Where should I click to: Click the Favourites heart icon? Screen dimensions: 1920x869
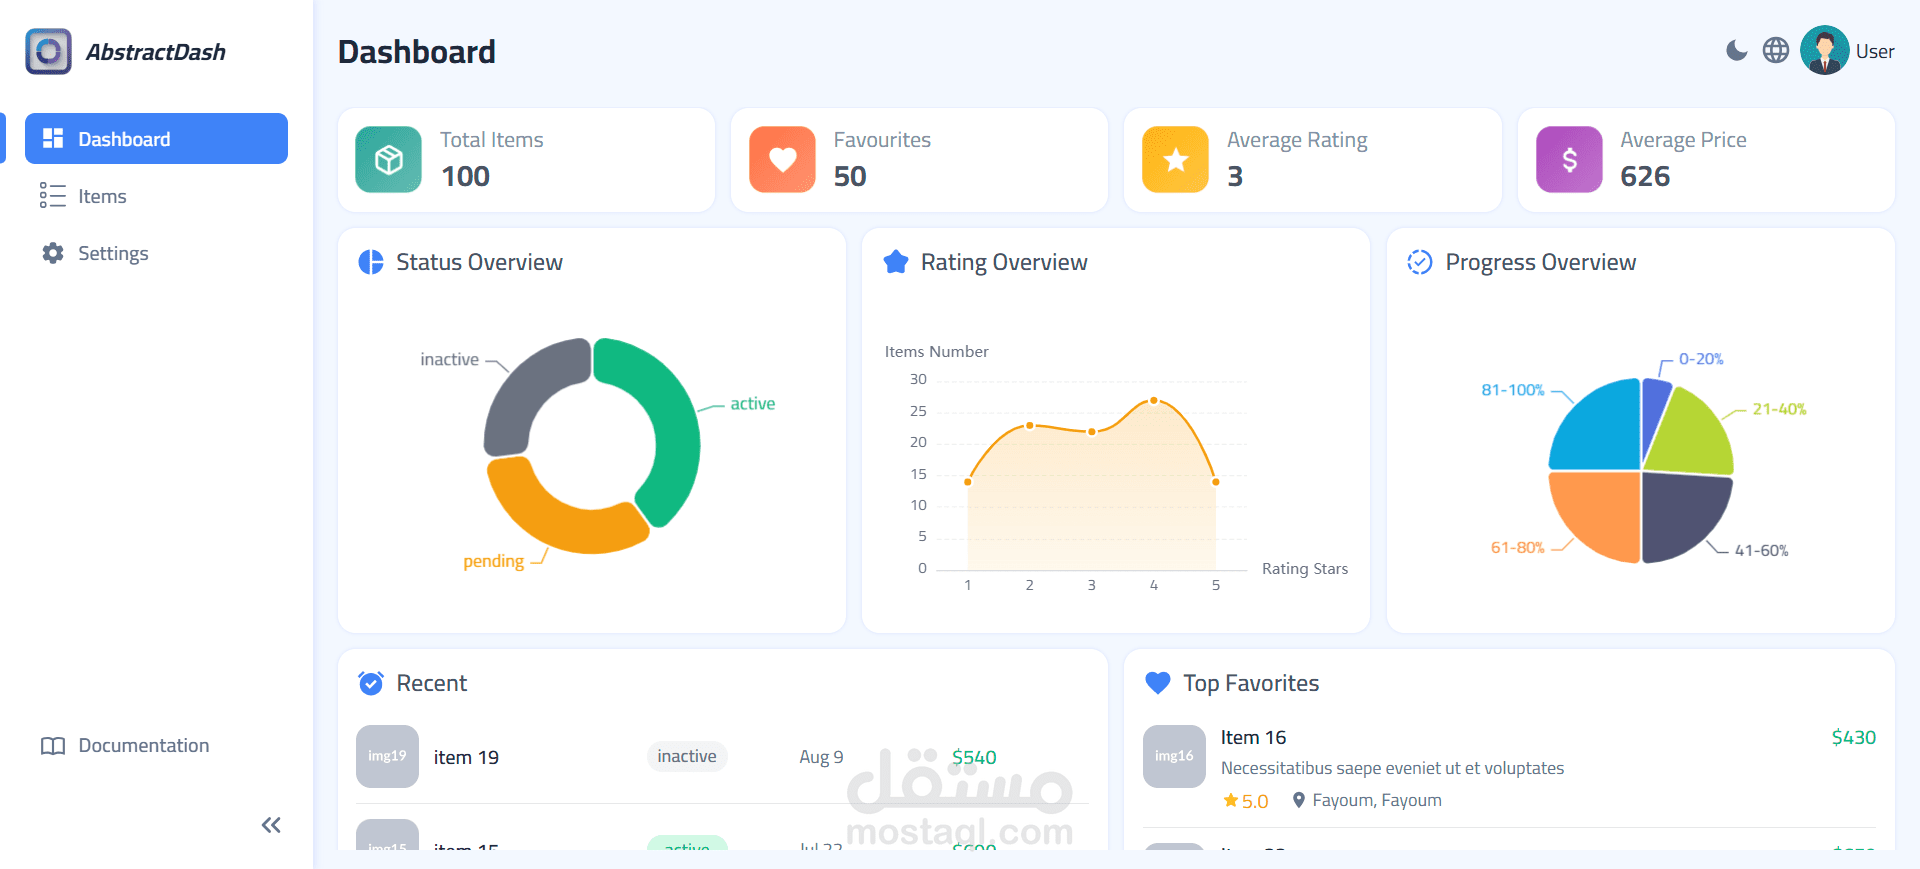pos(782,159)
